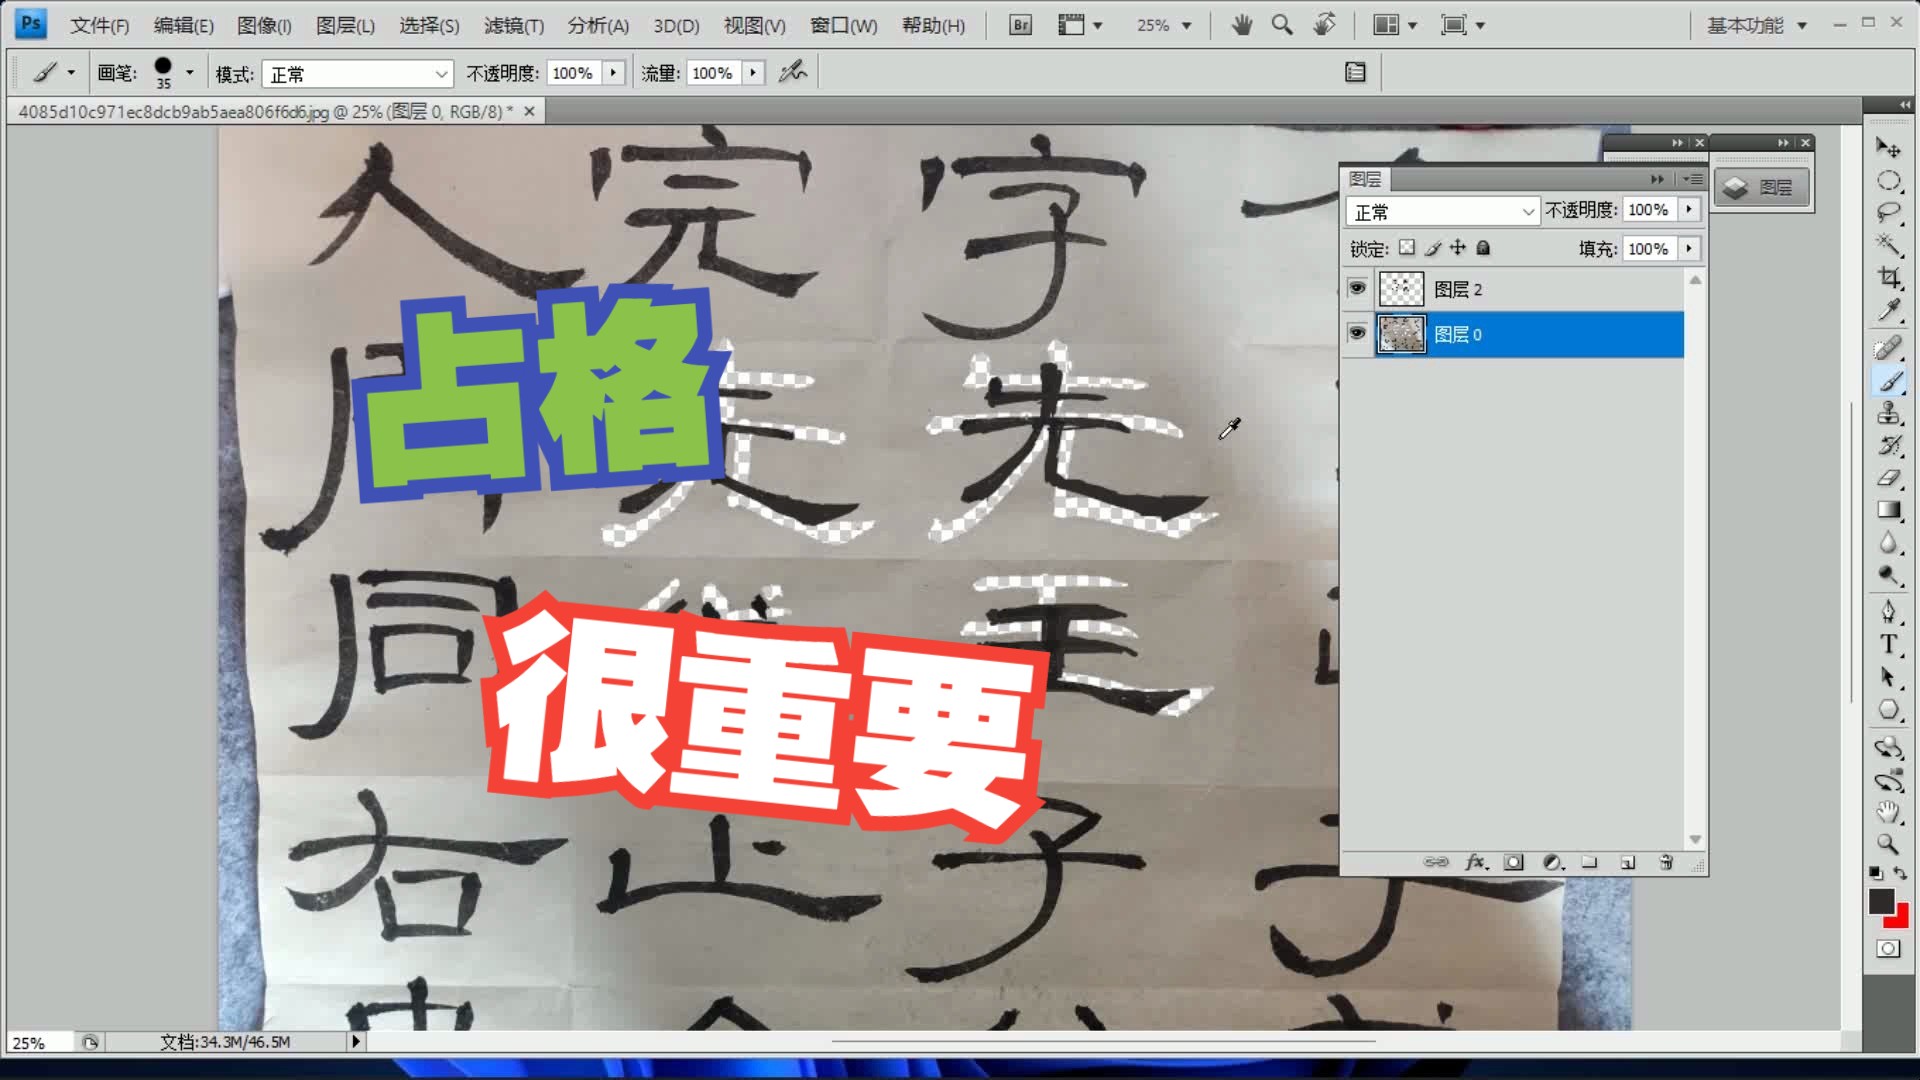
Task: Open the brush panel toggle icon
Action: coord(1355,72)
